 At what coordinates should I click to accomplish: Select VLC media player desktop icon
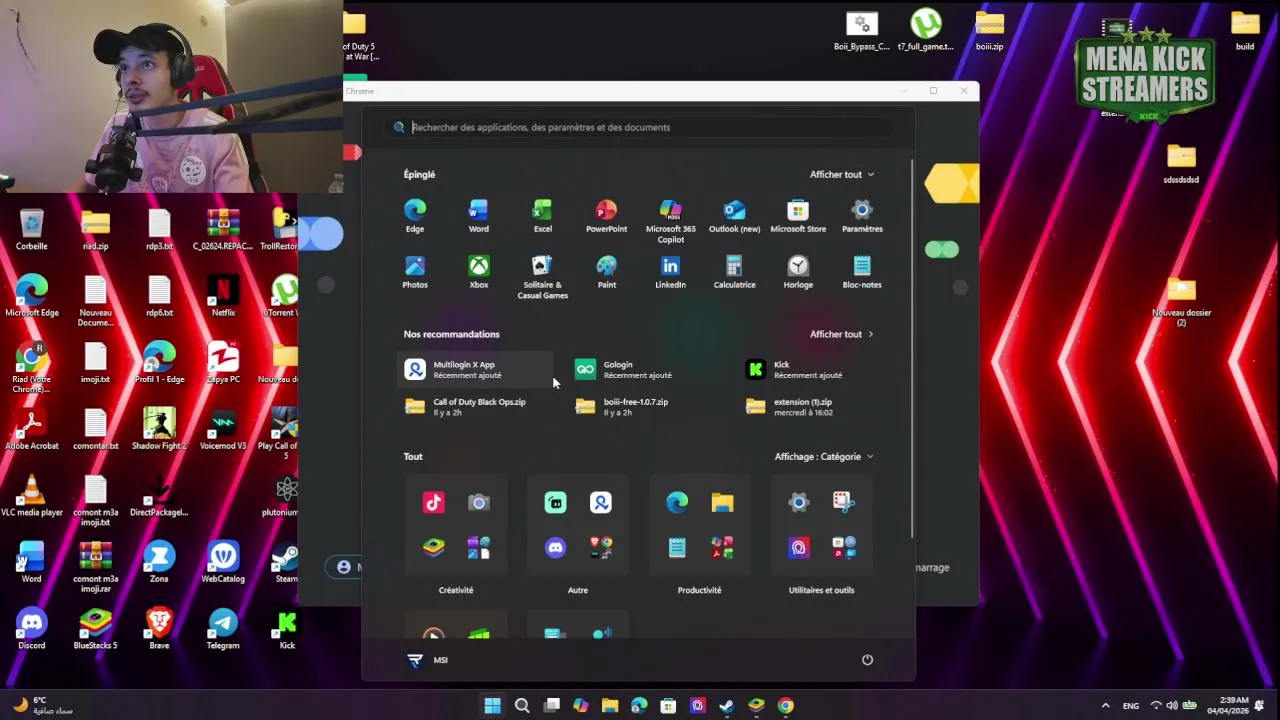pos(32,496)
